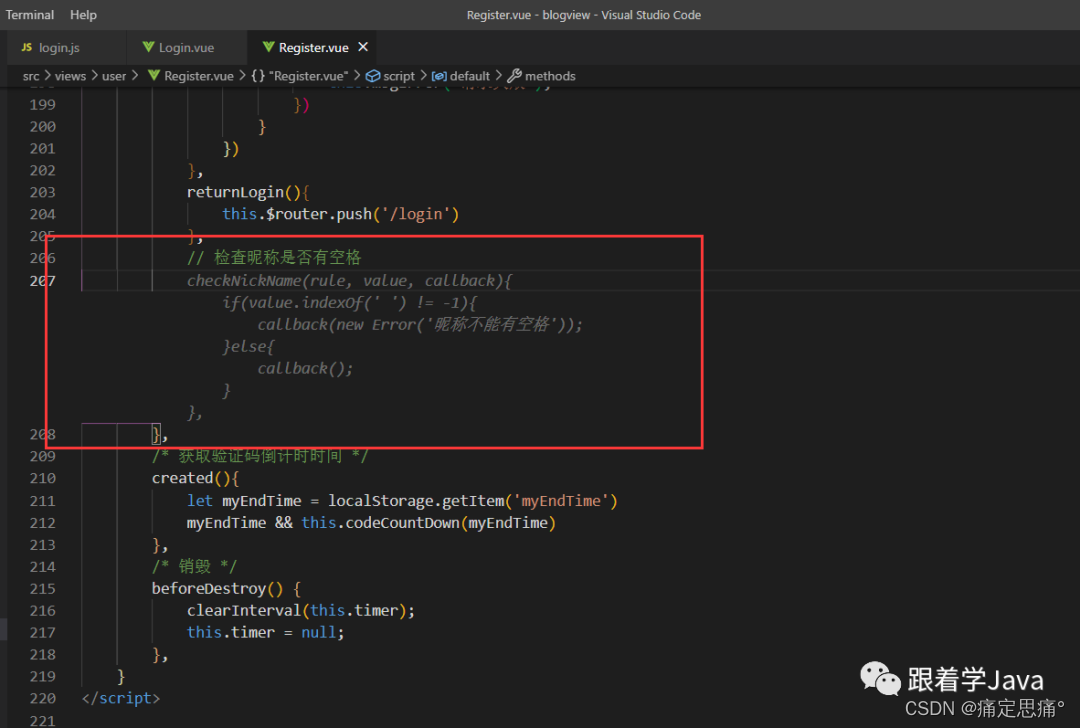
Task: Click the JS file icon on login.js tab
Action: click(27, 47)
